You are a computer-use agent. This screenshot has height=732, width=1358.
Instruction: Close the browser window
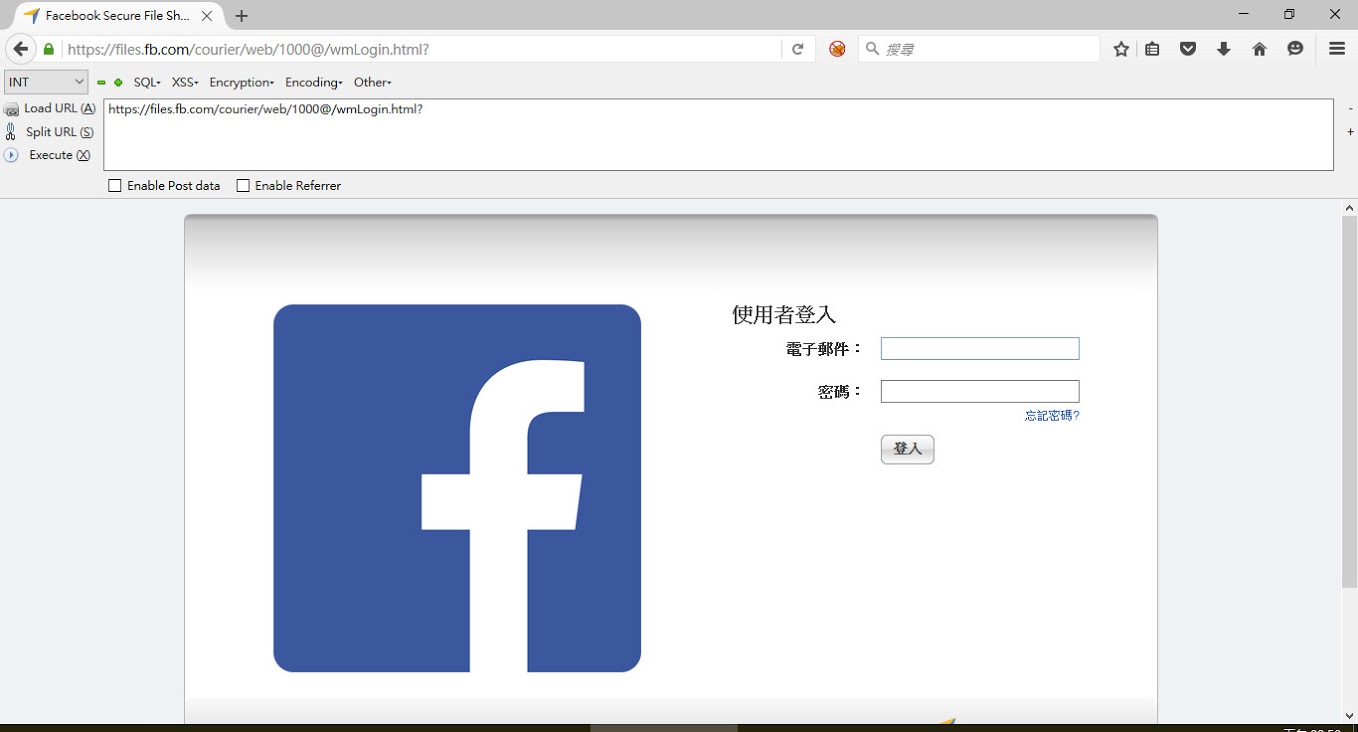(x=1335, y=14)
